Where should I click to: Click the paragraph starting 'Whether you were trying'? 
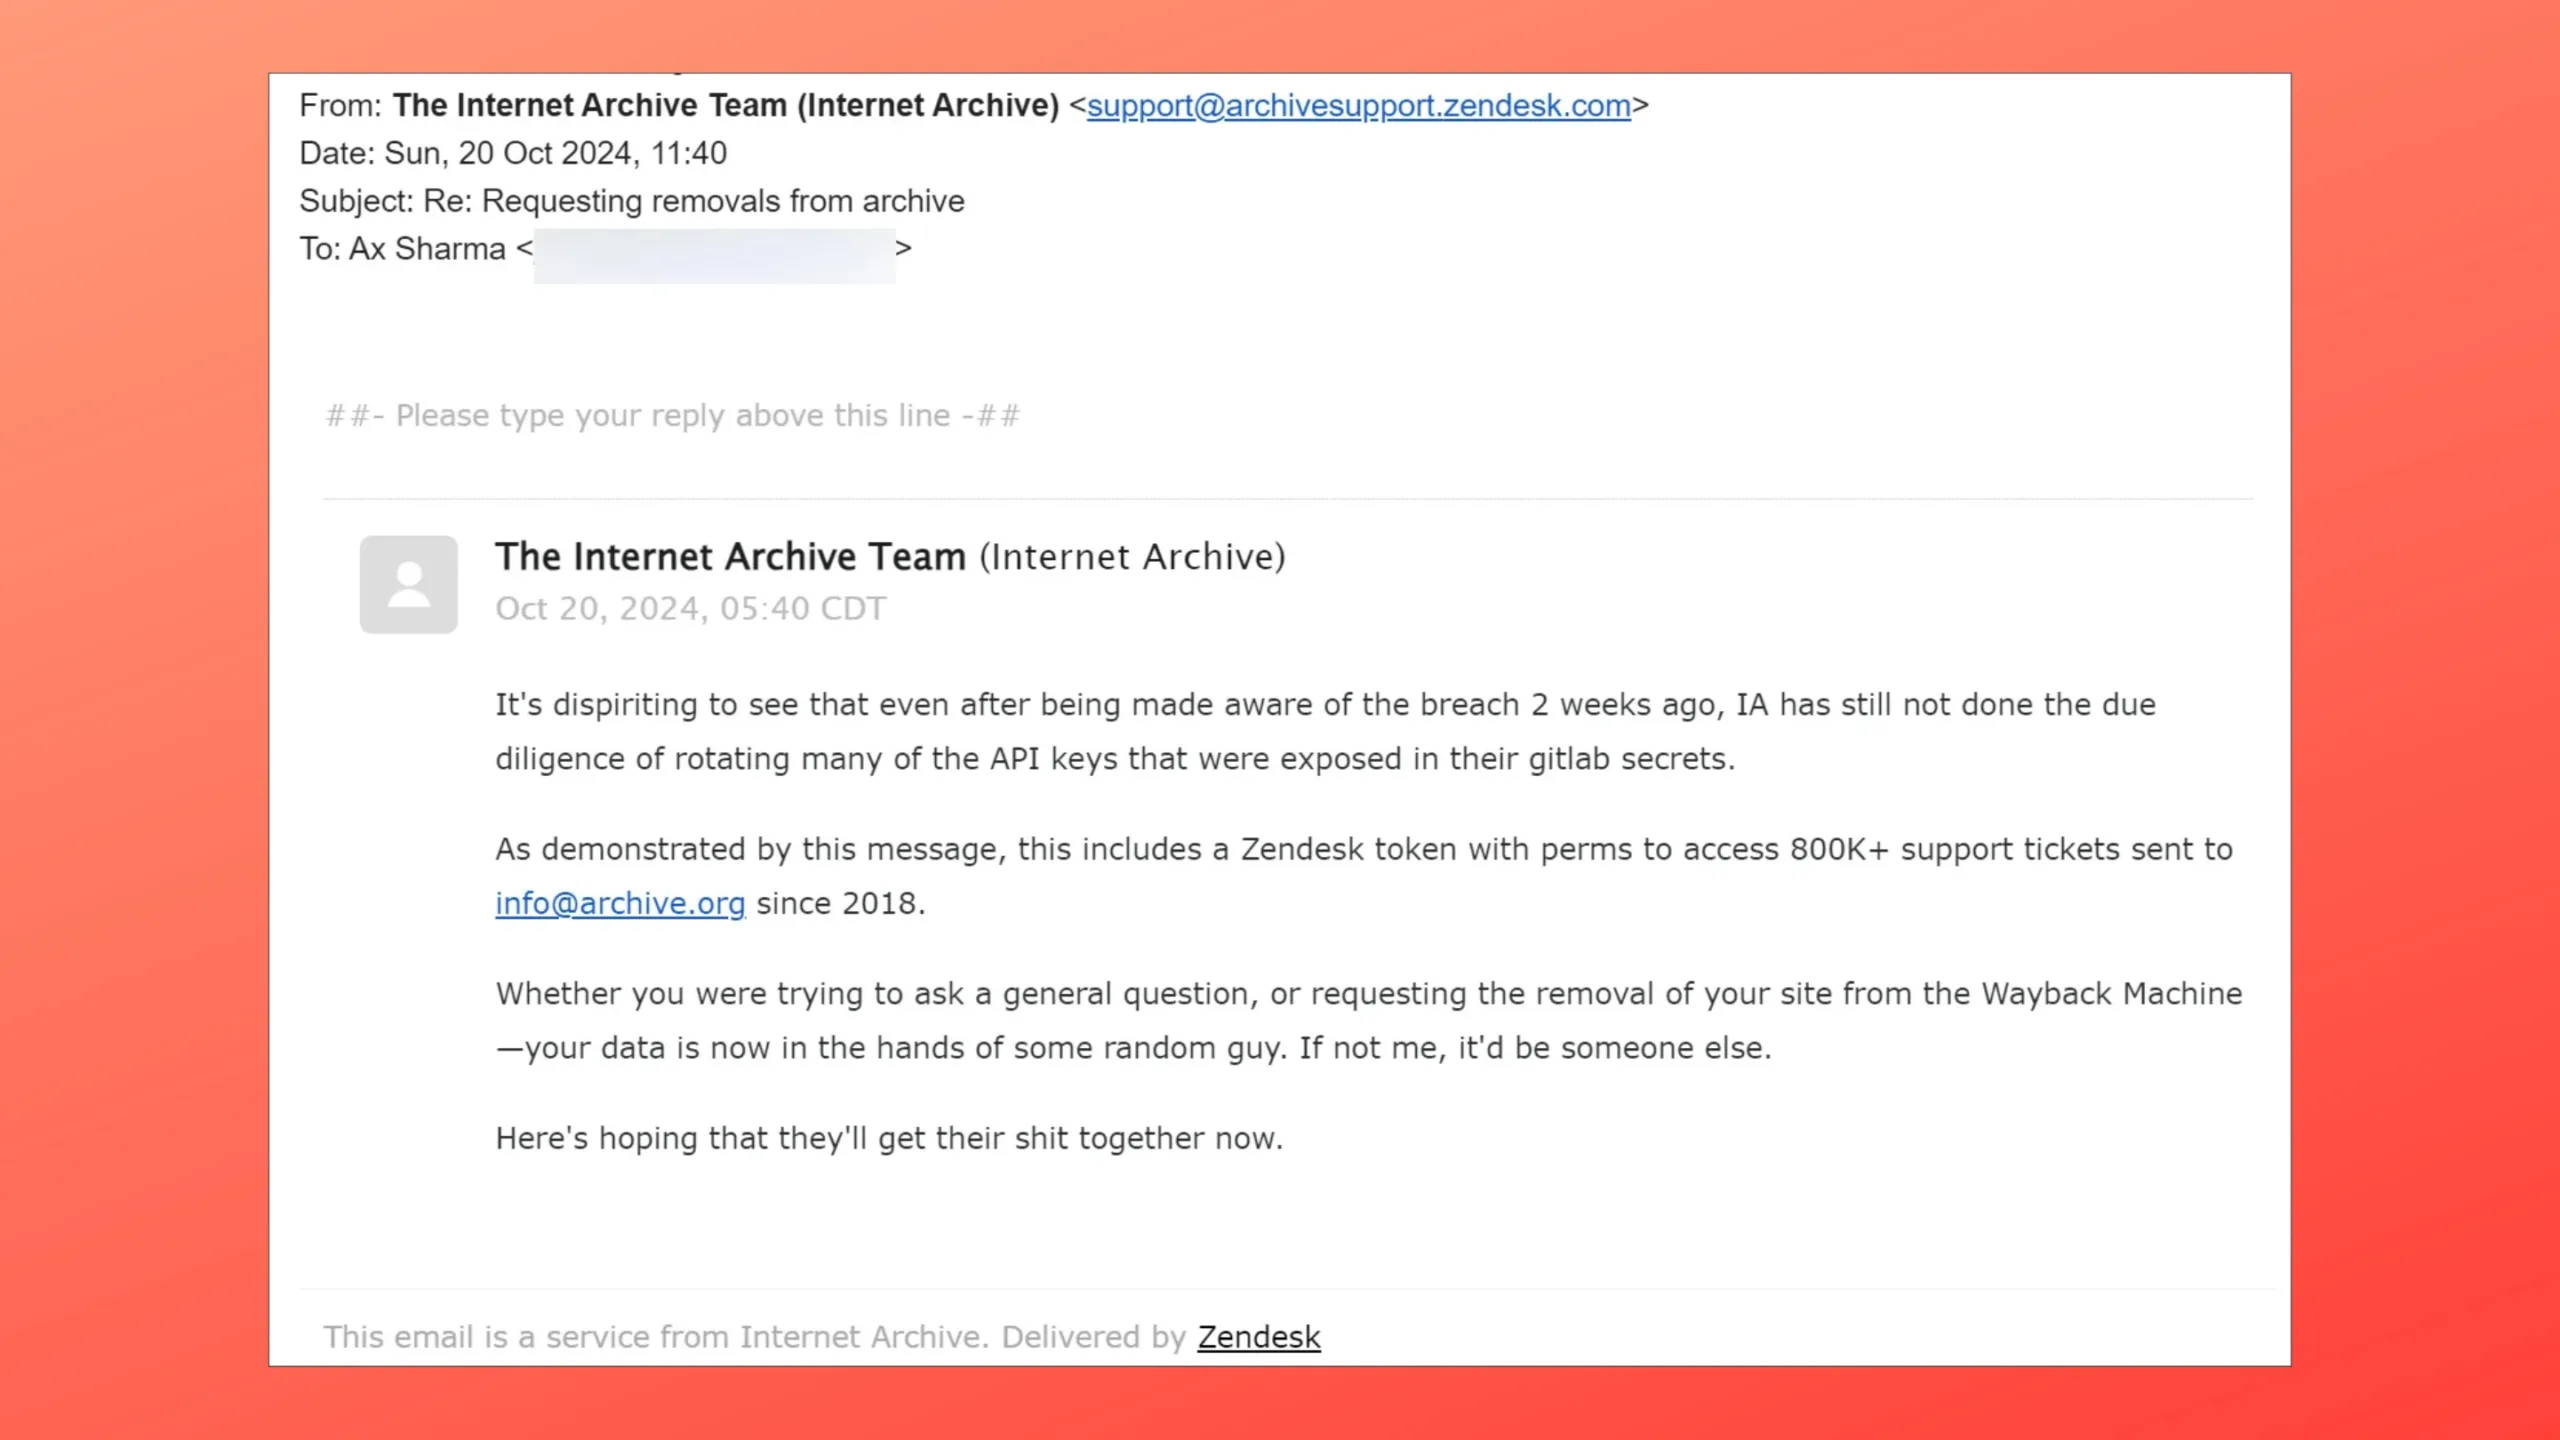(x=1369, y=1020)
